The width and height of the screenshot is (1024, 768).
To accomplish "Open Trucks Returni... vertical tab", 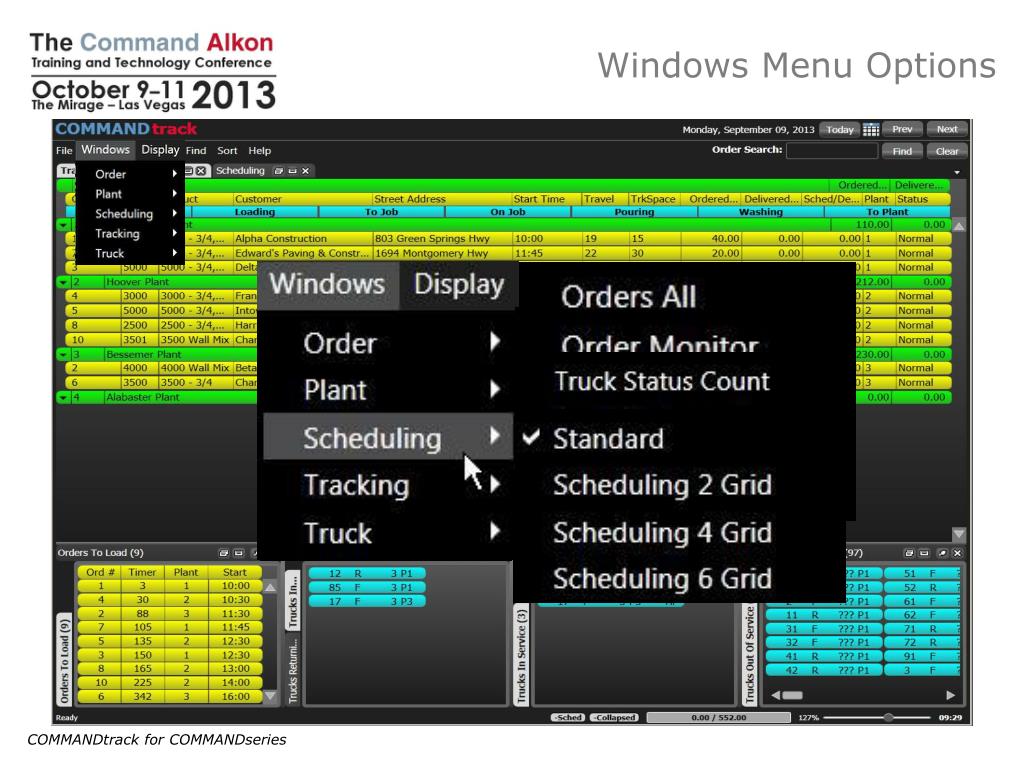I will (x=293, y=670).
